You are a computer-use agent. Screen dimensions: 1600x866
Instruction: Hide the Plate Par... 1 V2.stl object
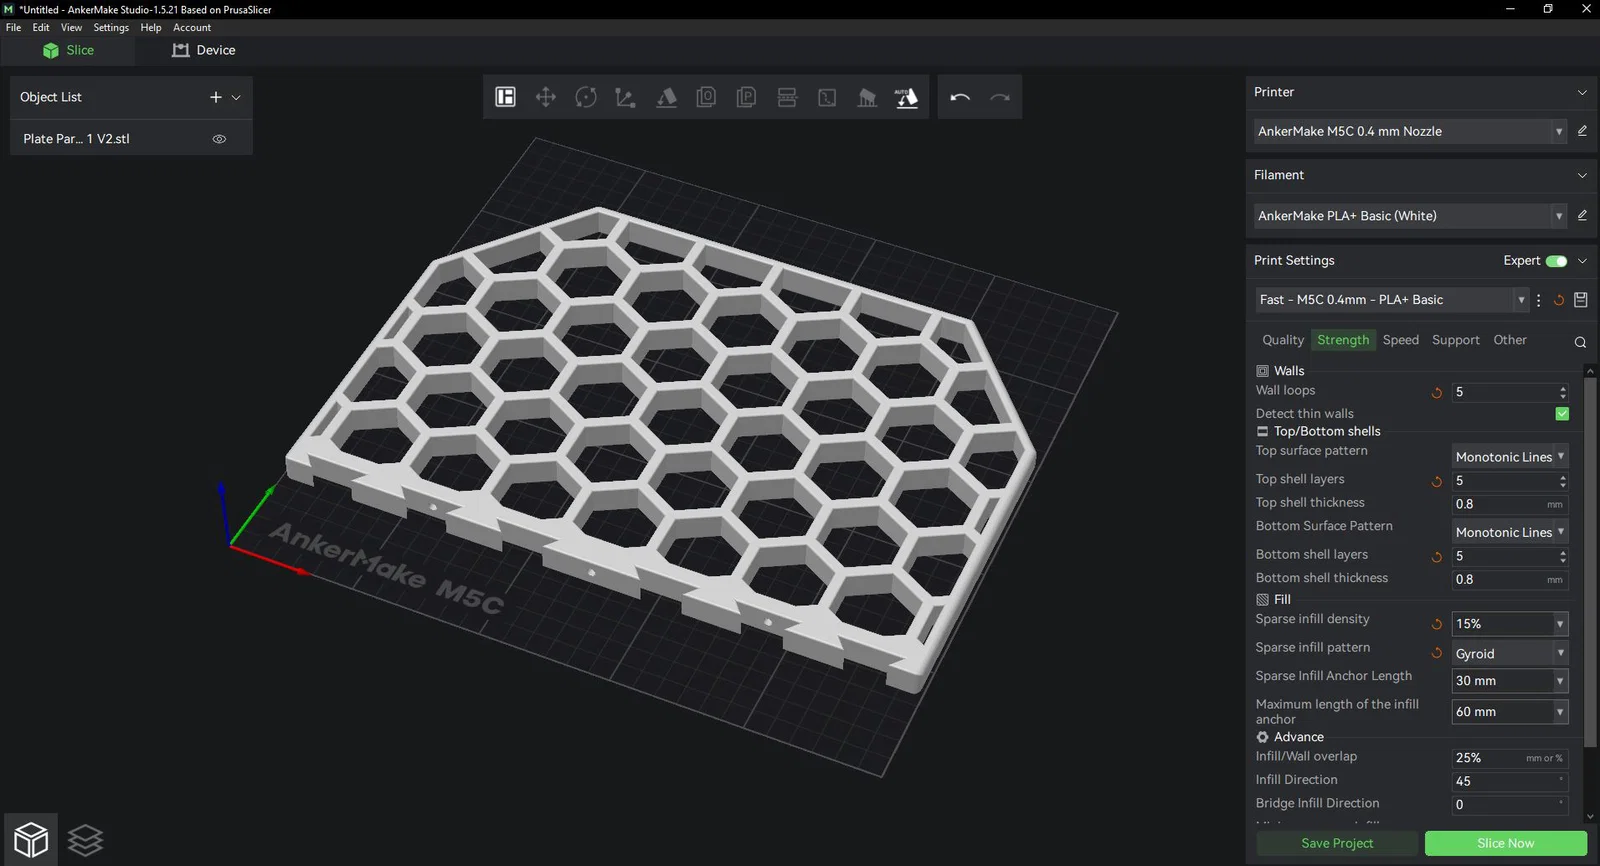click(219, 139)
